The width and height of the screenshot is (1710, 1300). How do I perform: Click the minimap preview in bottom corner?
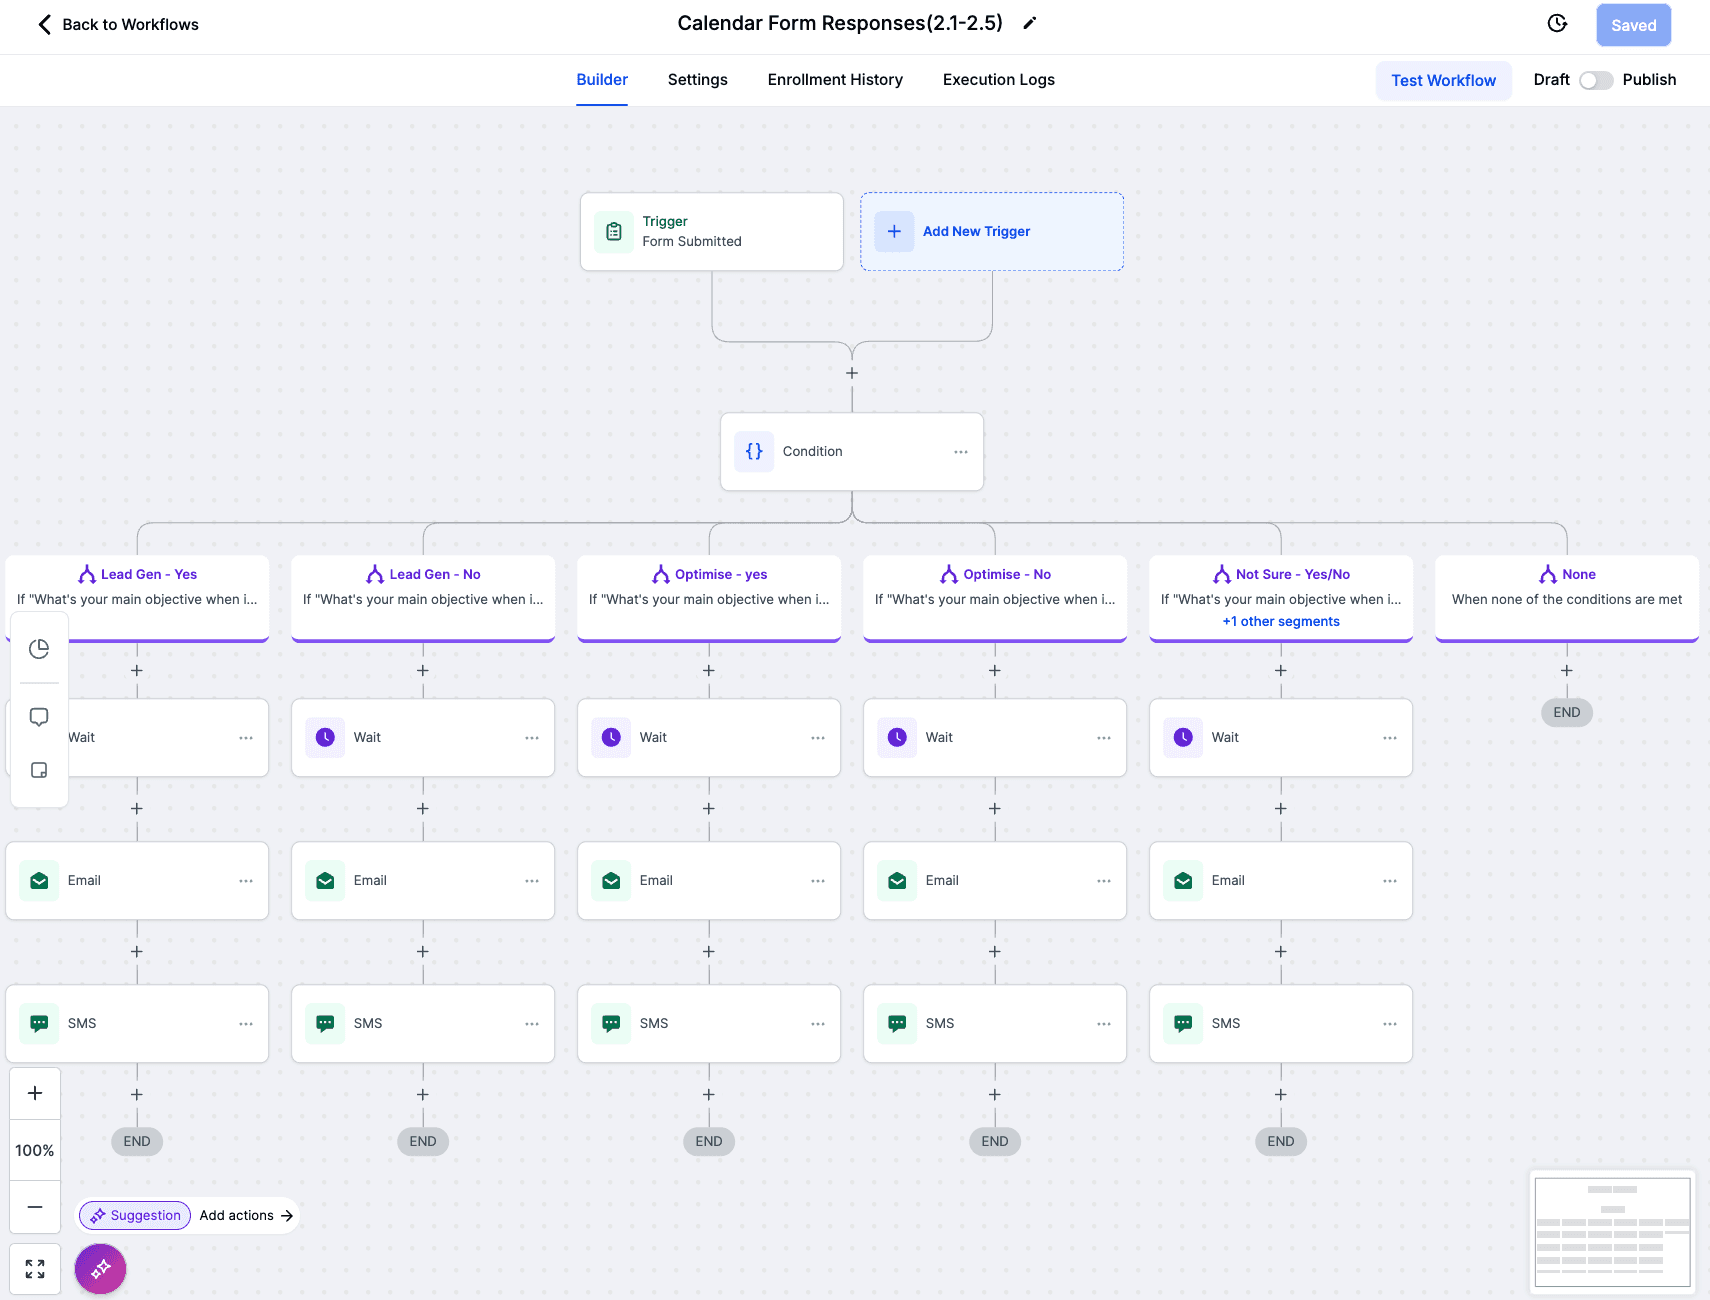[1611, 1232]
